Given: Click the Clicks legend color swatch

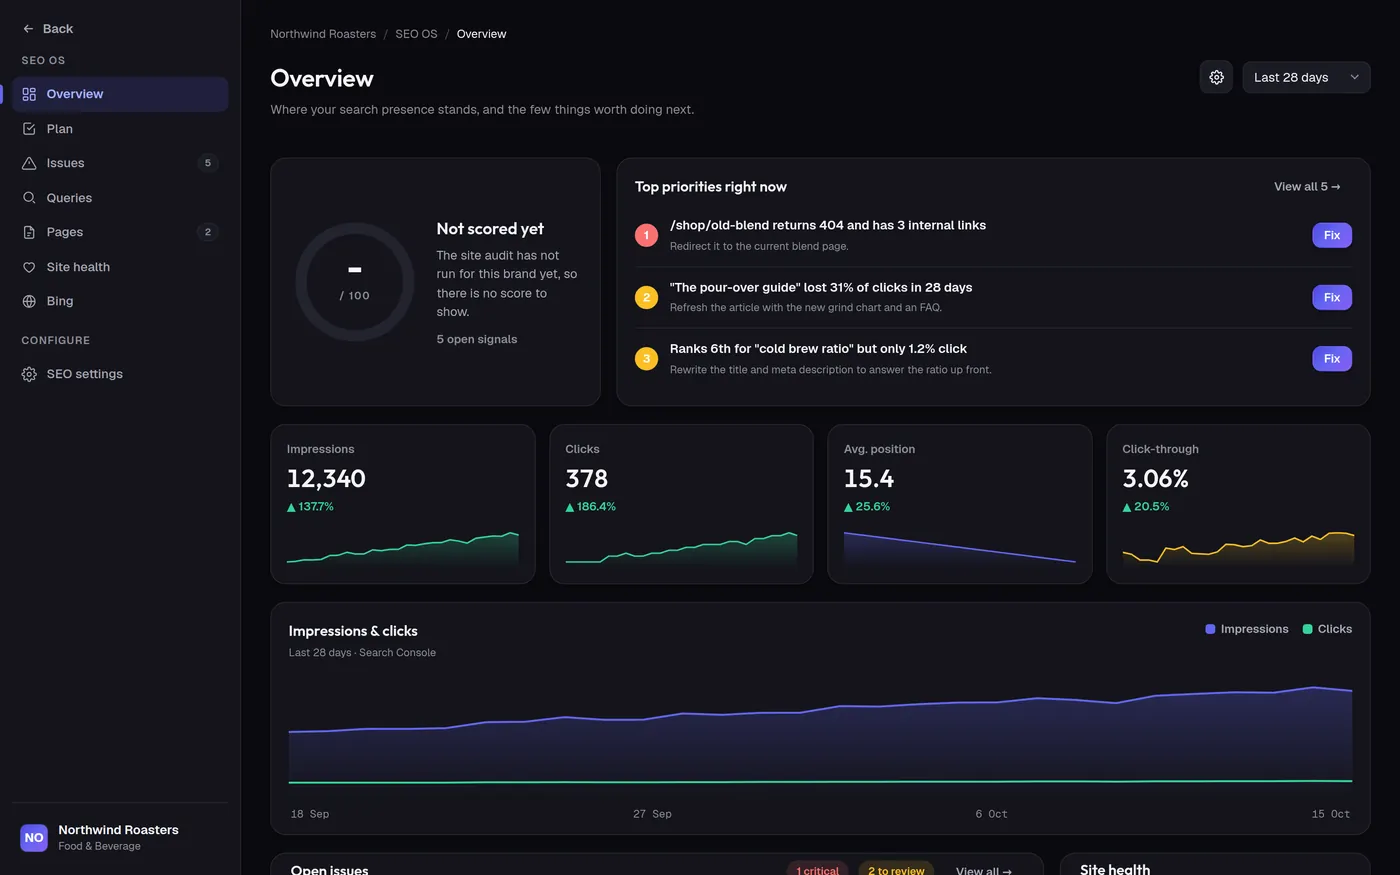Looking at the screenshot, I should pos(1307,629).
